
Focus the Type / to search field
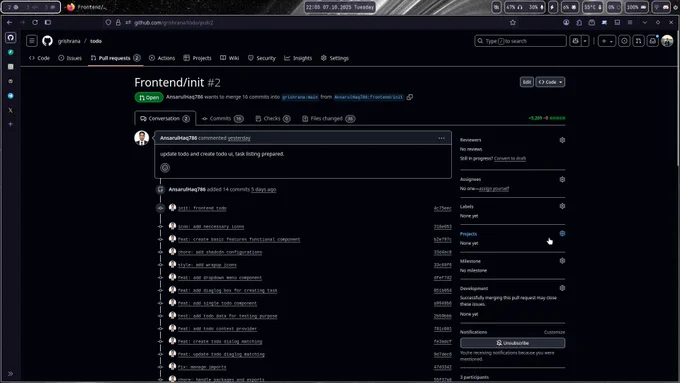(x=520, y=41)
